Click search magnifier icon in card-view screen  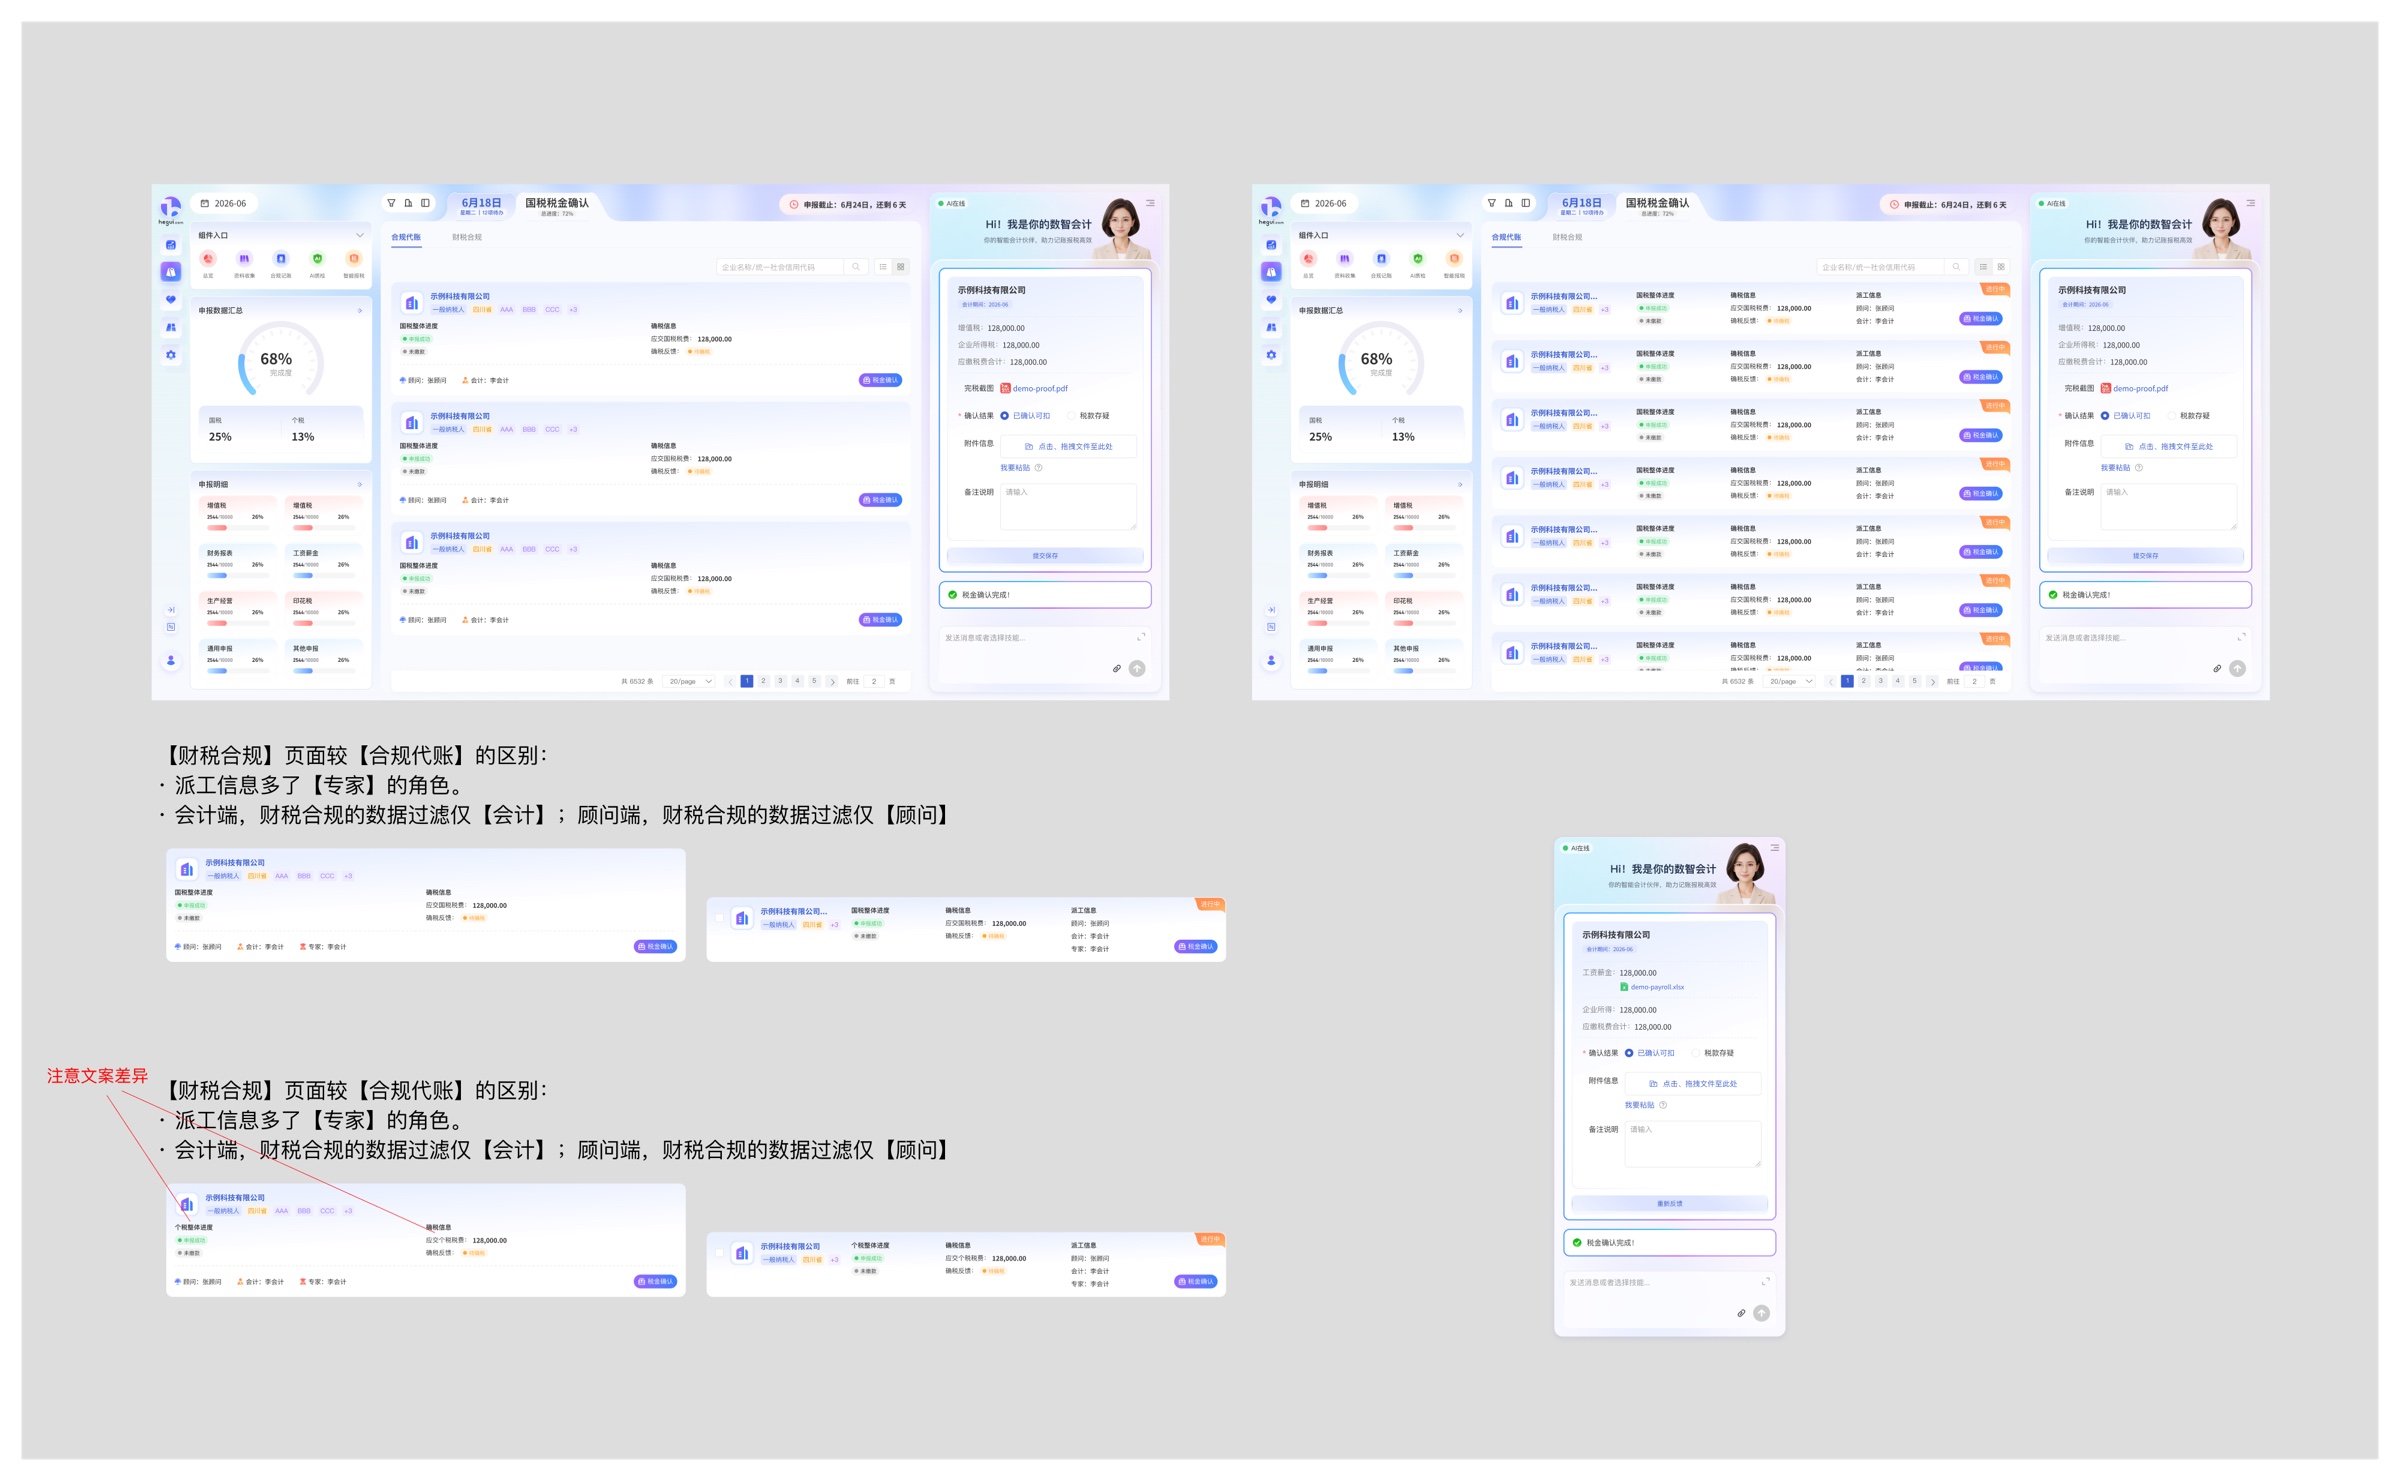(x=856, y=267)
